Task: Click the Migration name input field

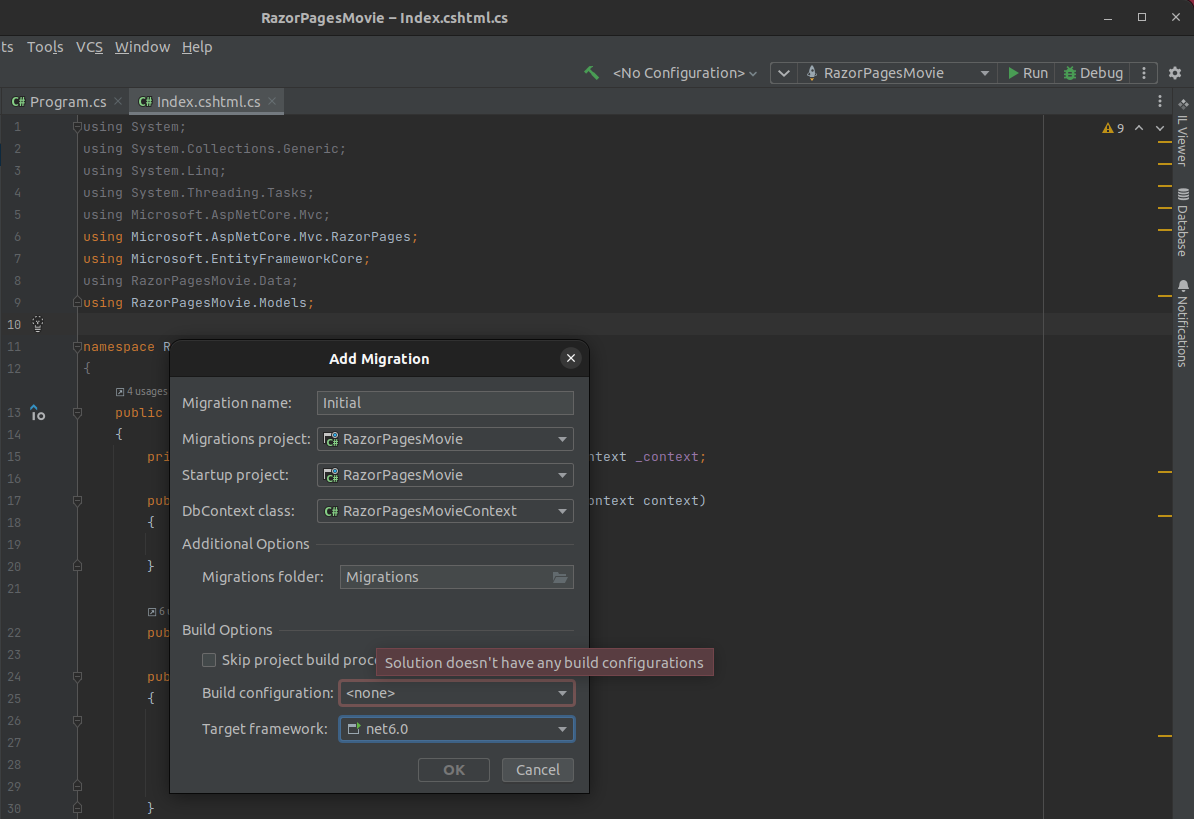Action: (x=445, y=402)
